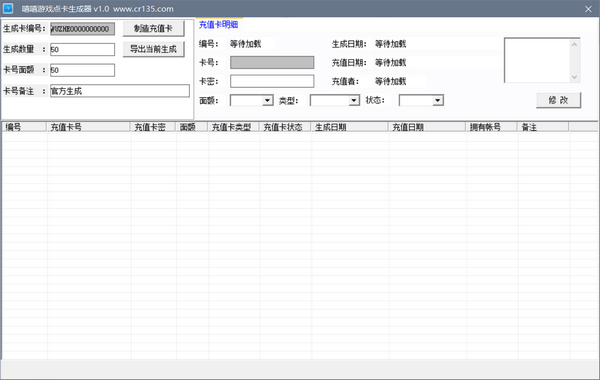600x380 pixels.
Task: Focus the 生成数量 input field
Action: 82,49
